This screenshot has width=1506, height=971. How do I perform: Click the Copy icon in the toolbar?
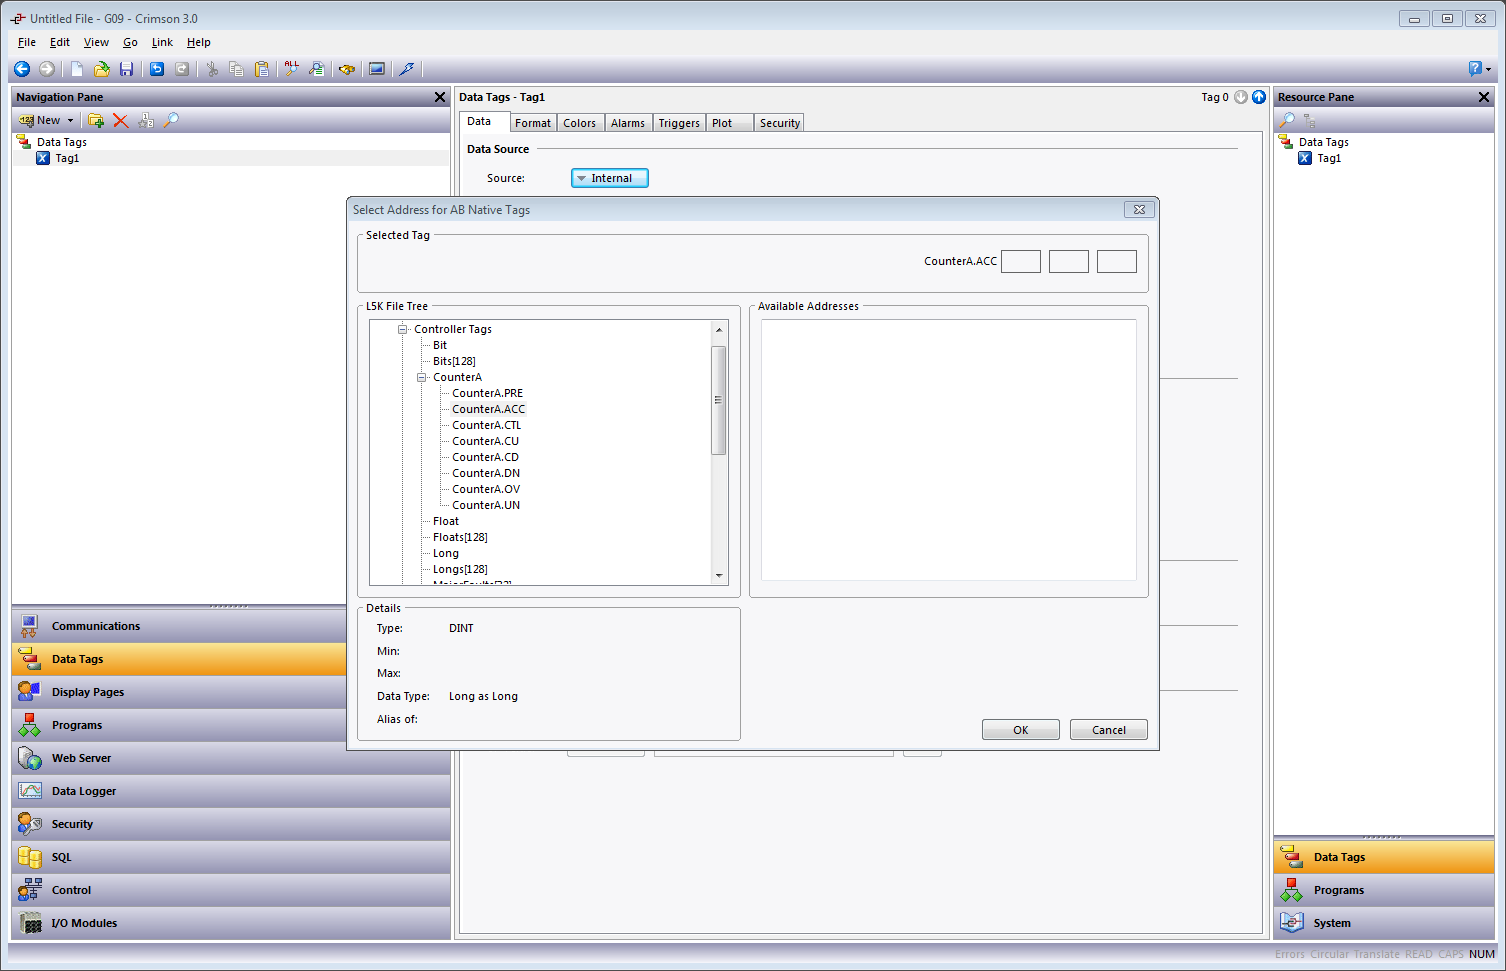tap(237, 69)
